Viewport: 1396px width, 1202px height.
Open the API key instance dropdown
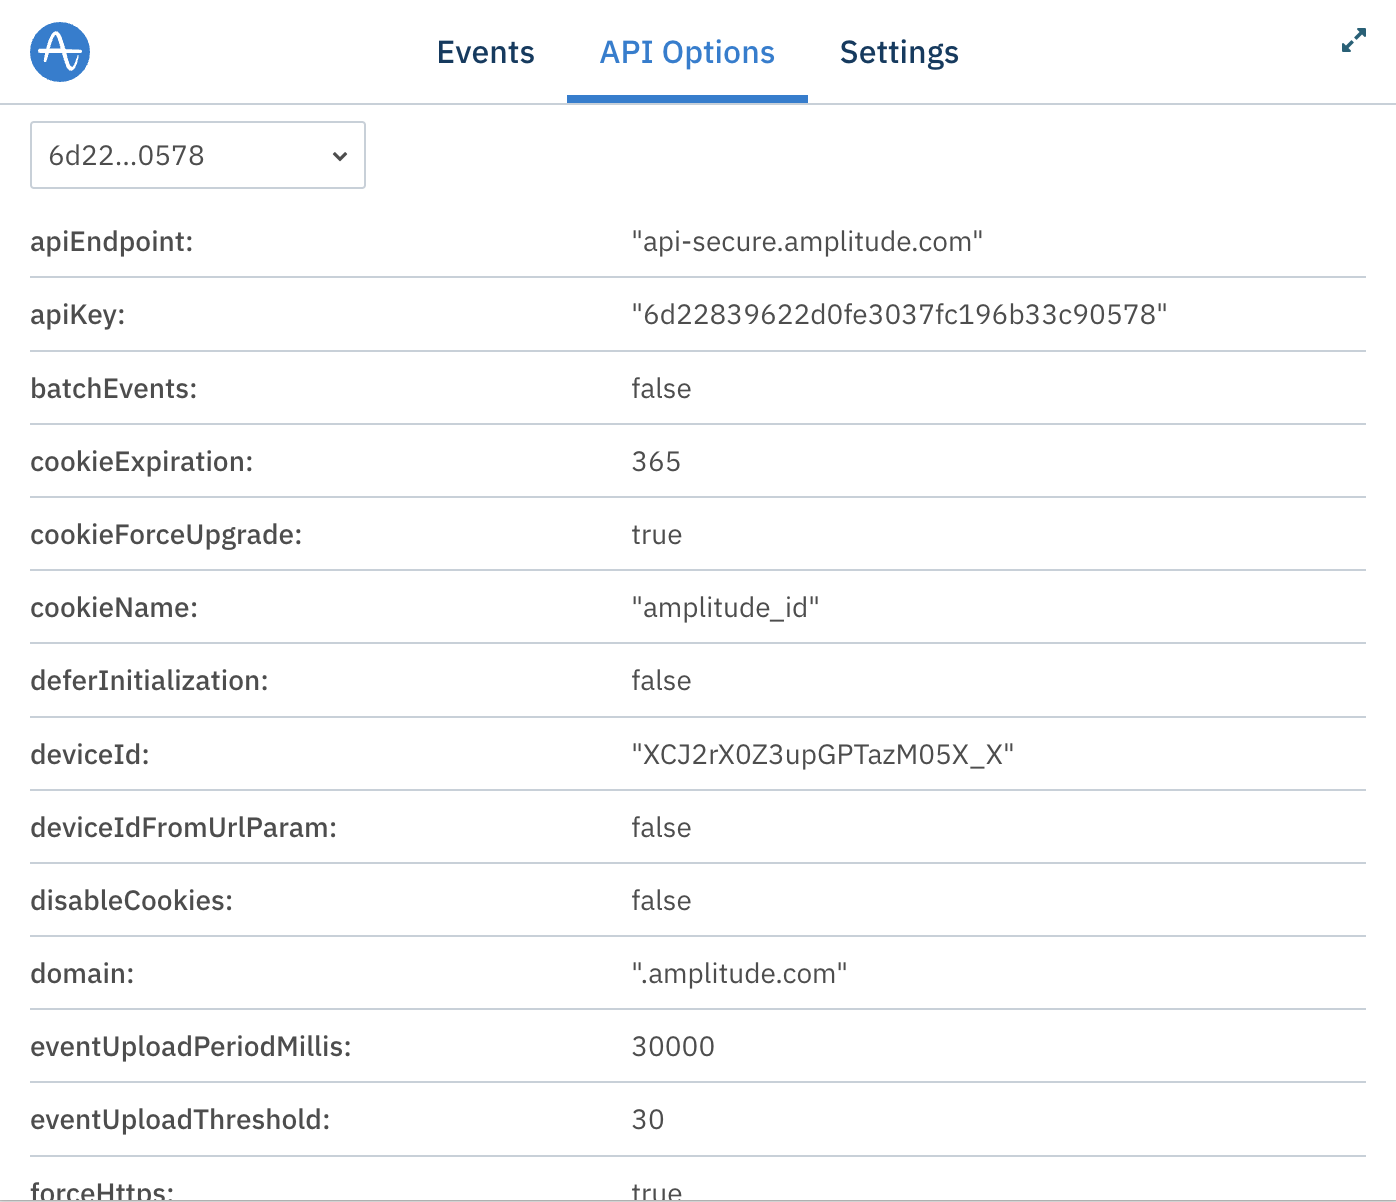(x=197, y=155)
